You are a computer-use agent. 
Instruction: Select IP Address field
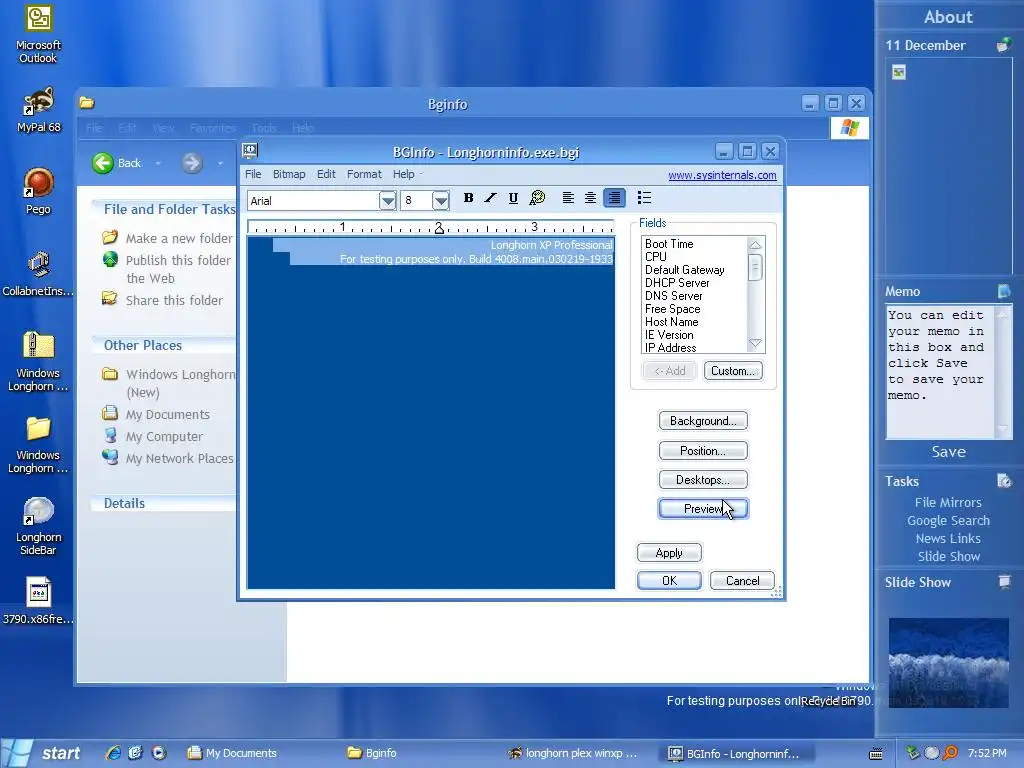coord(670,347)
